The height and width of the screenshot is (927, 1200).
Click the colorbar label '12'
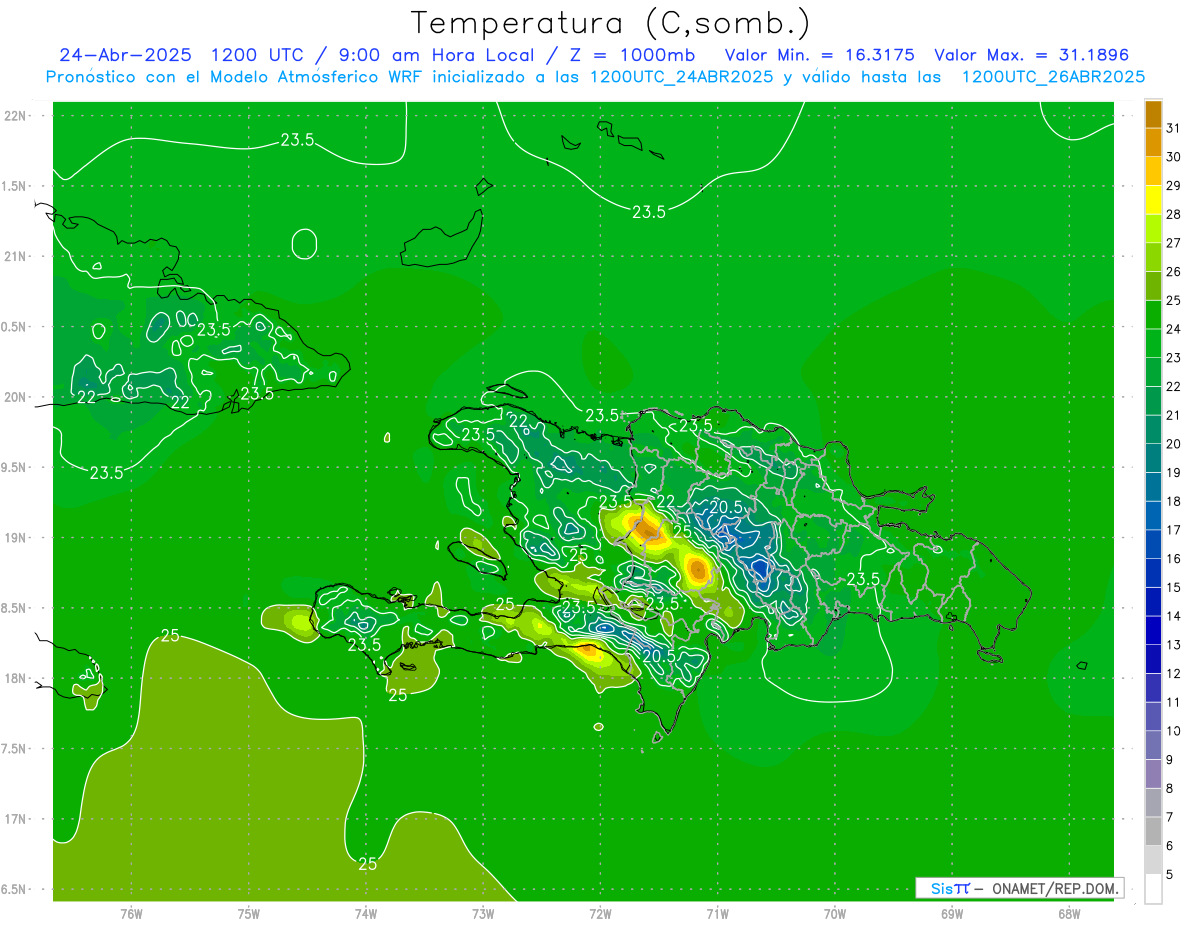pos(1173,674)
